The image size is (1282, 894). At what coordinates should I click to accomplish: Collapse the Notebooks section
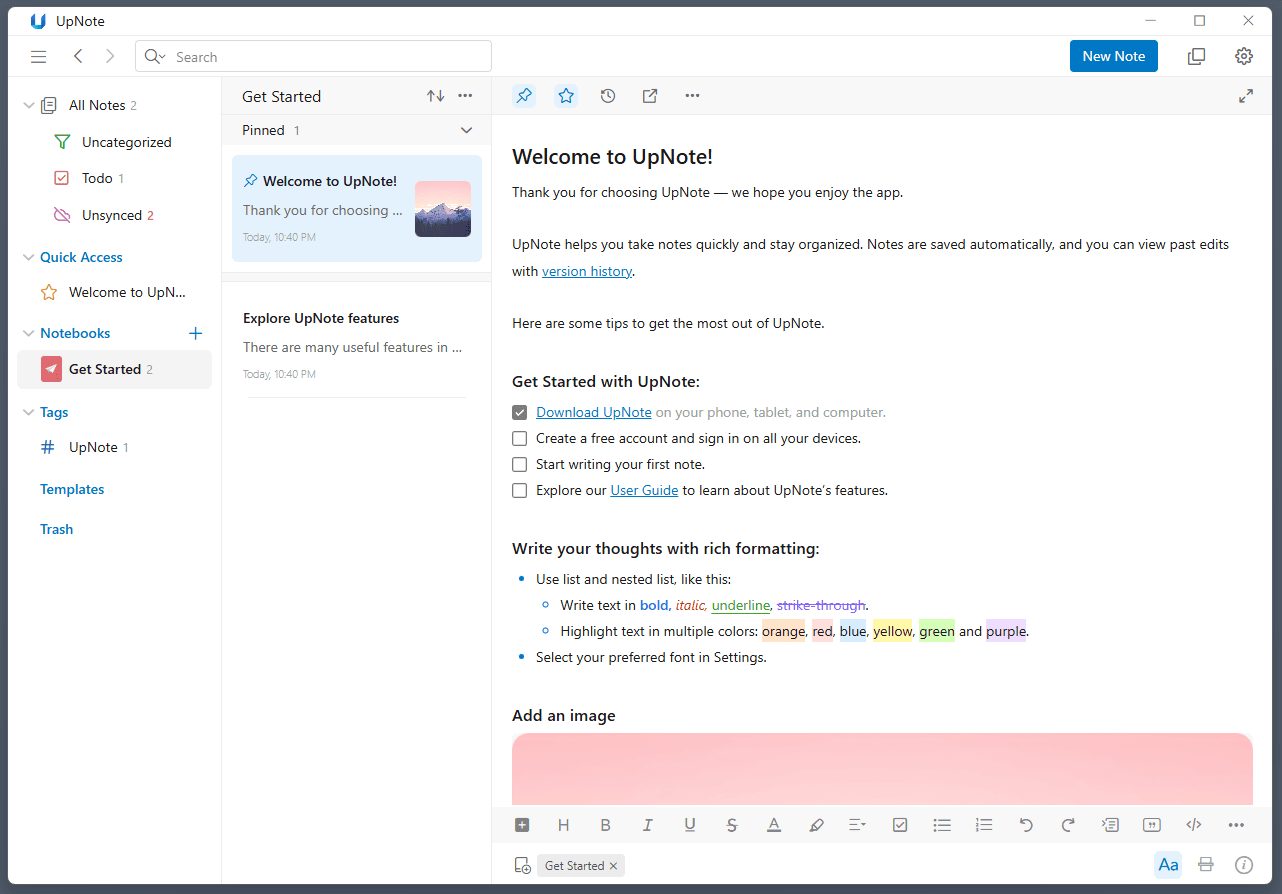pyautogui.click(x=28, y=333)
